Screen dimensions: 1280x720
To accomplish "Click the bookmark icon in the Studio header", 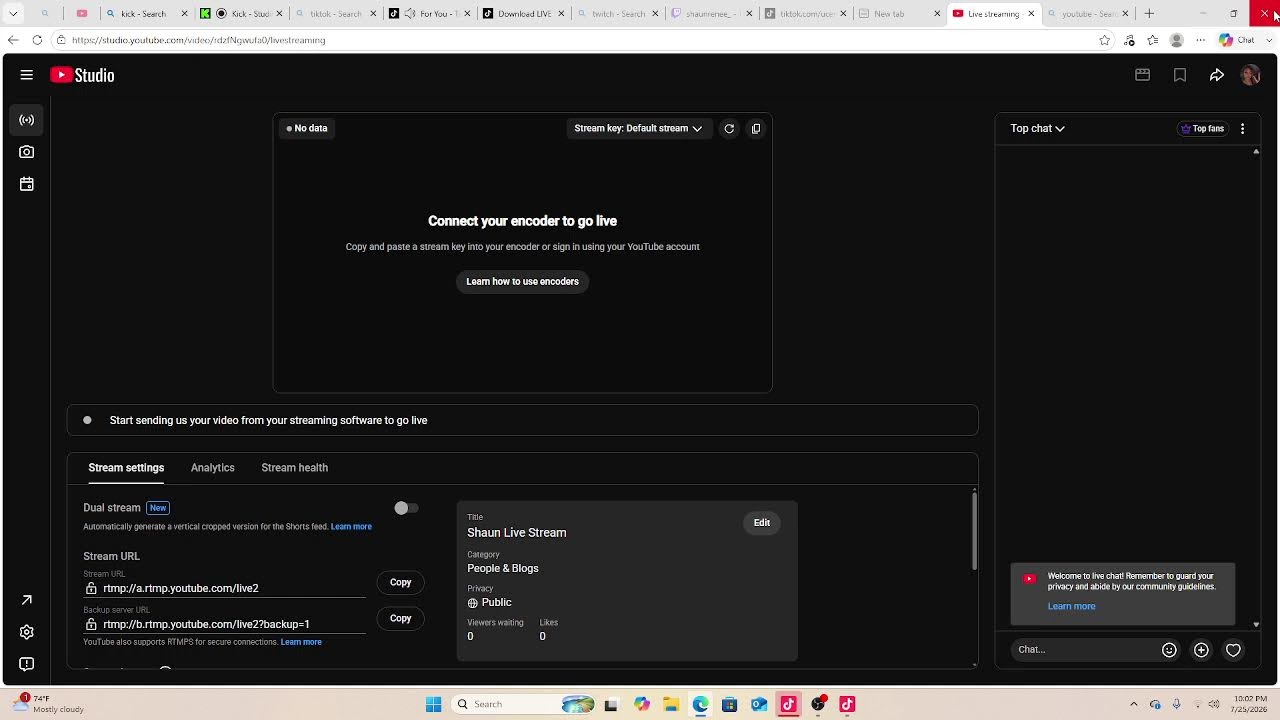I will (x=1180, y=75).
